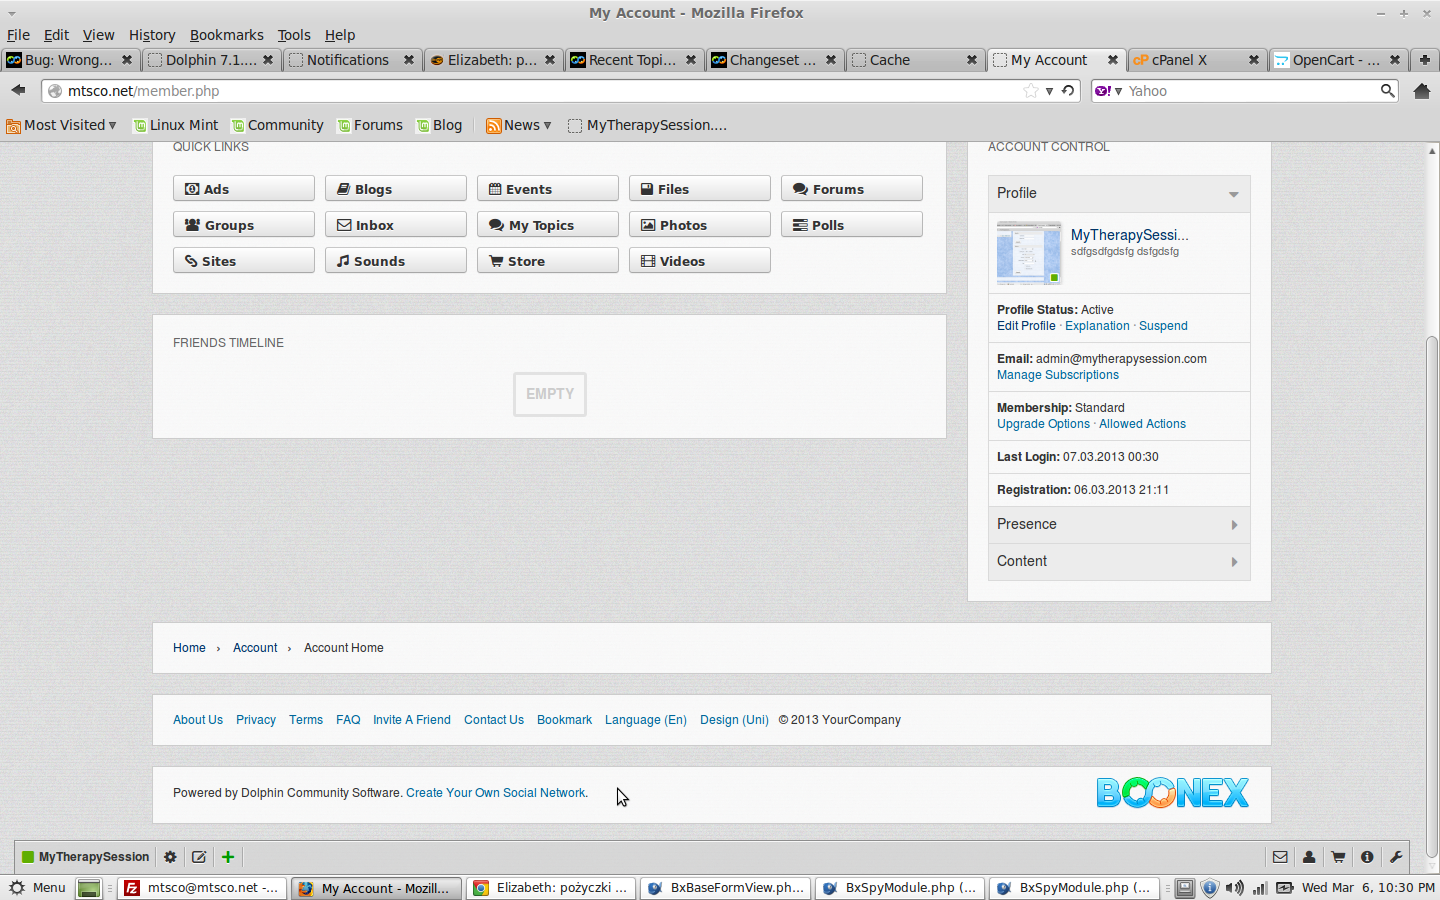Click the Photos quick link button
This screenshot has height=900, width=1440.
(x=699, y=225)
